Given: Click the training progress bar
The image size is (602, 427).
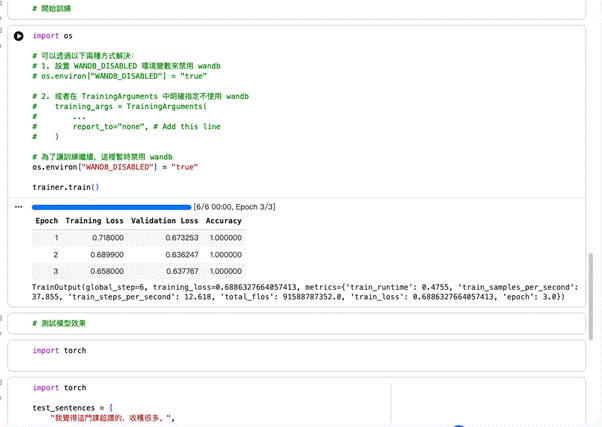Looking at the screenshot, I should coord(111,207).
